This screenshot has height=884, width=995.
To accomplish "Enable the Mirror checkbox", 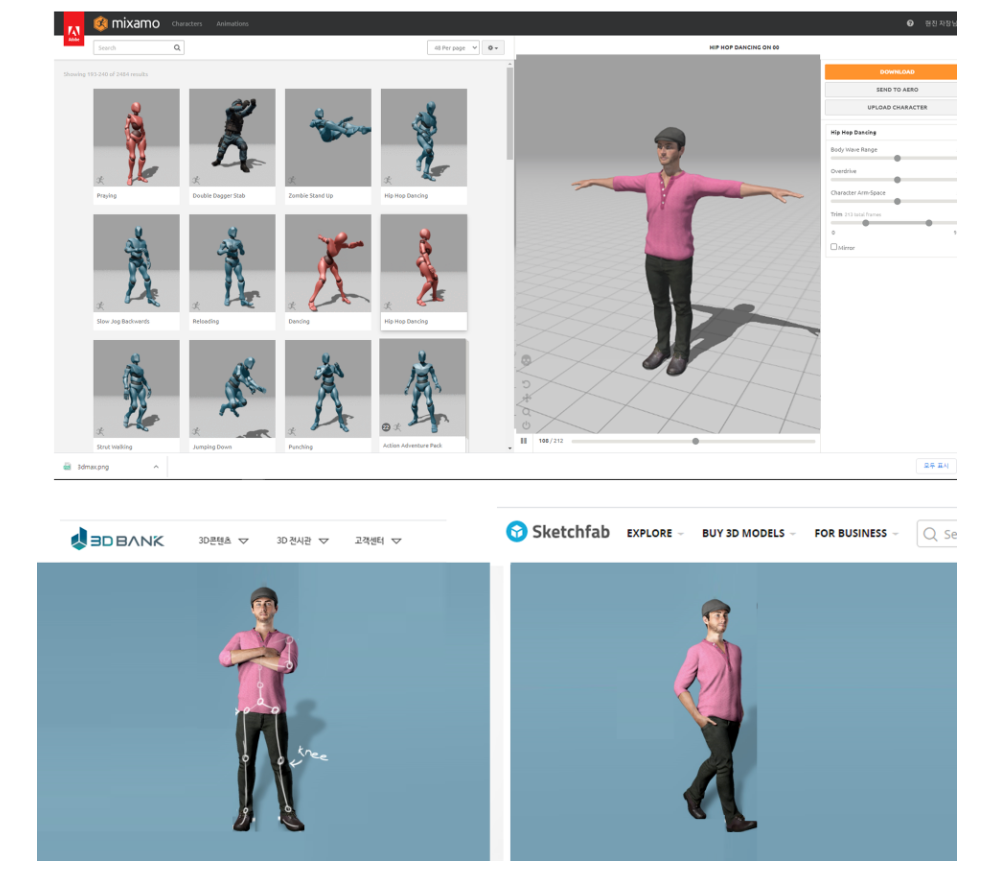I will tap(834, 246).
